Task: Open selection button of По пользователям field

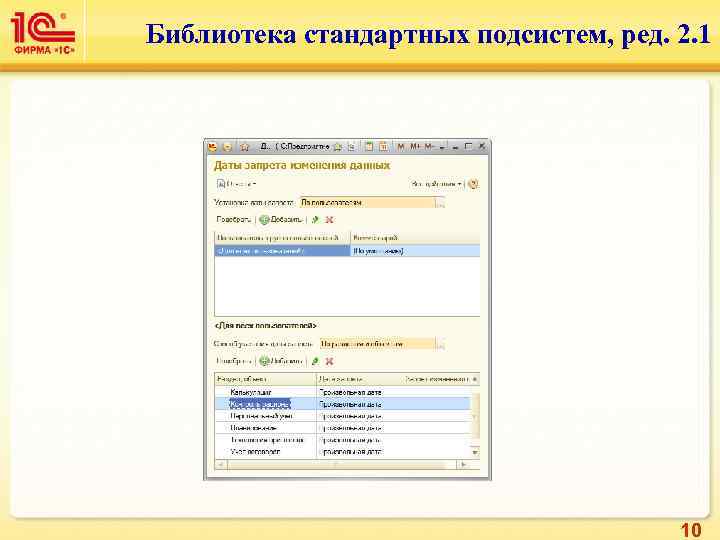Action: (440, 203)
